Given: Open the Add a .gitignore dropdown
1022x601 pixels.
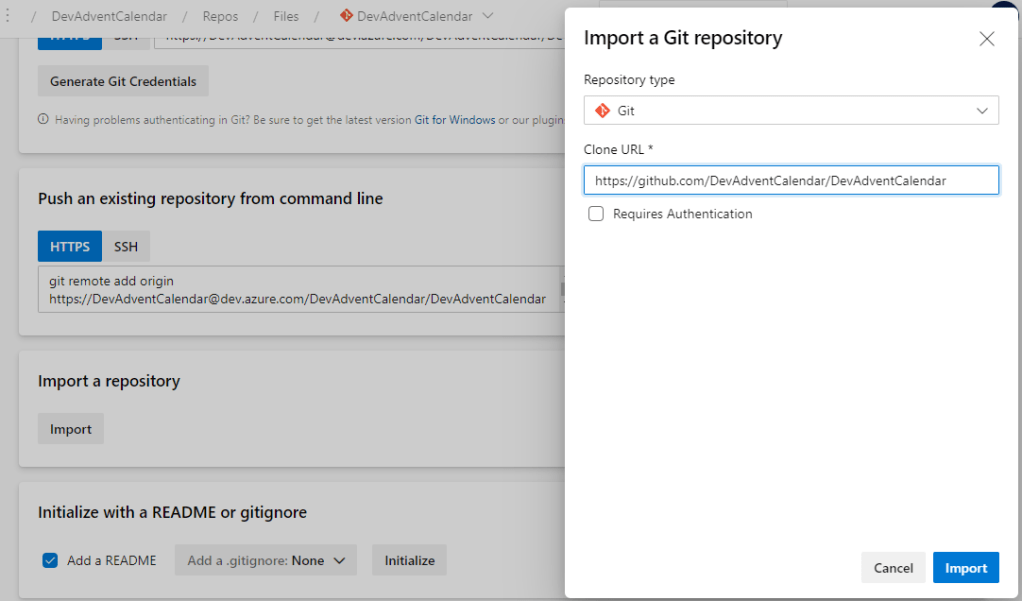Looking at the screenshot, I should tap(266, 560).
